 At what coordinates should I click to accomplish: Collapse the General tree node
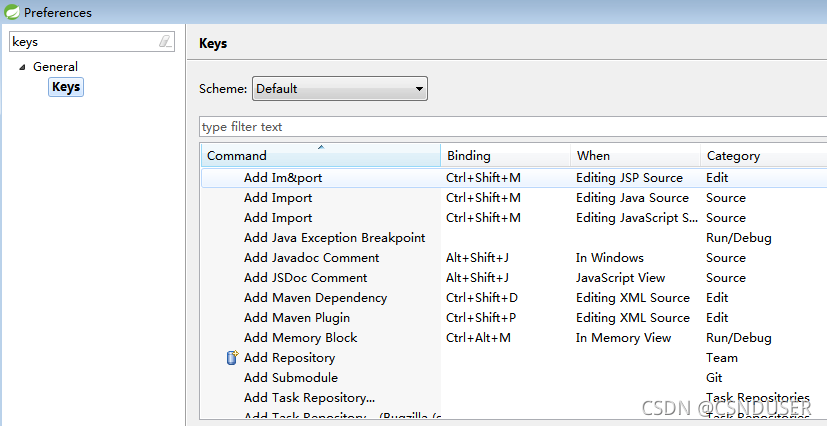tap(22, 67)
